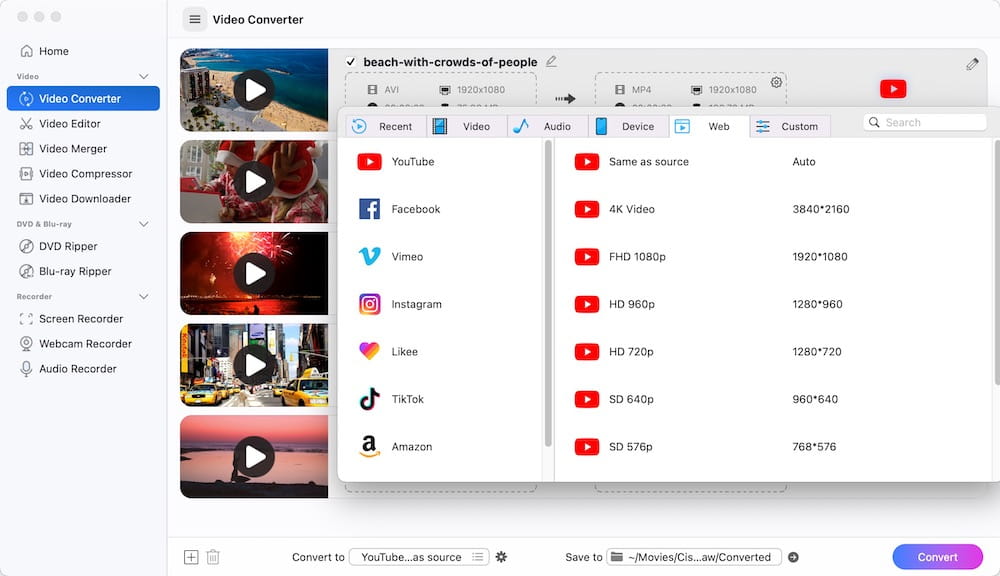
Task: Select Video Converter in the sidebar
Action: 83,98
